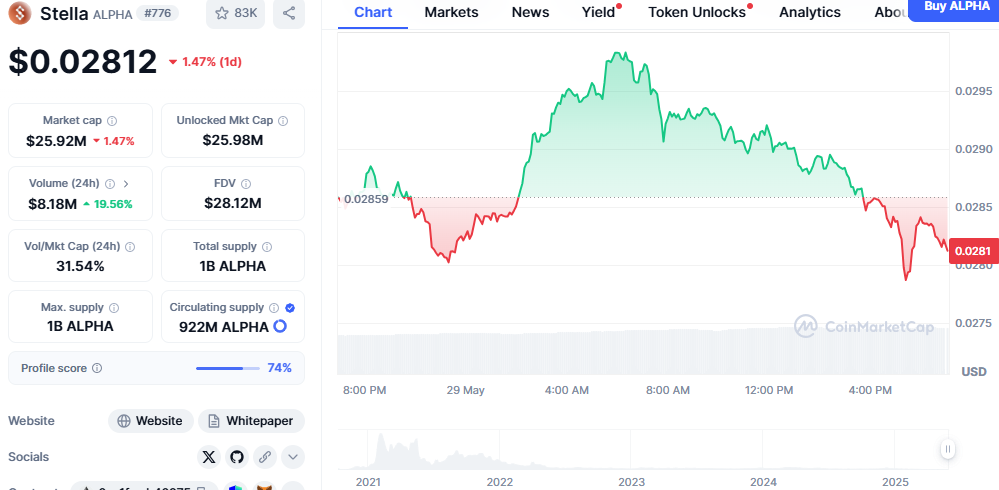This screenshot has width=999, height=490.
Task: Click the Profile score info icon
Action: coord(97,368)
